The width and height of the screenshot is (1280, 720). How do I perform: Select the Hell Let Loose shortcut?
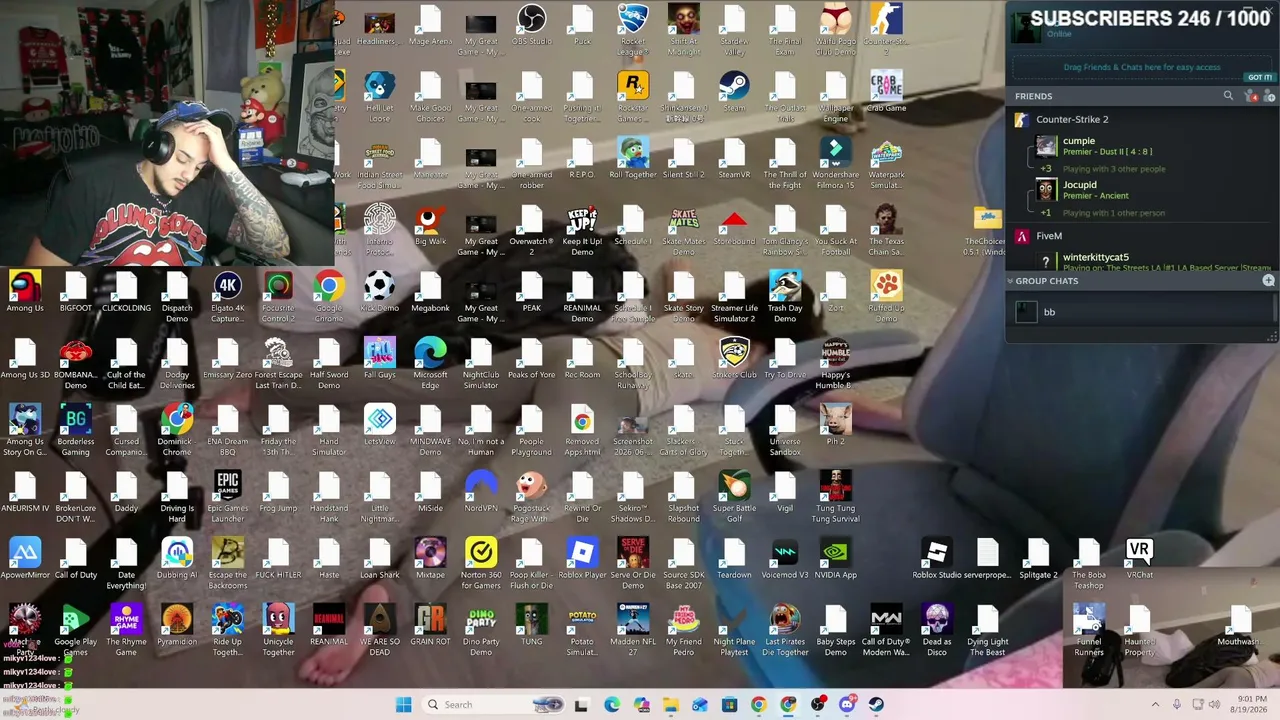[379, 97]
